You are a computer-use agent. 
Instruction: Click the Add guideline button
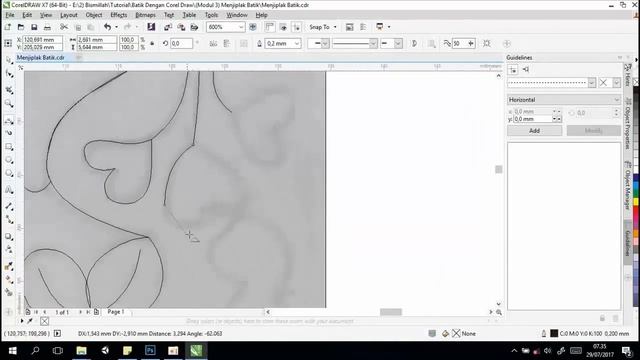pos(534,131)
